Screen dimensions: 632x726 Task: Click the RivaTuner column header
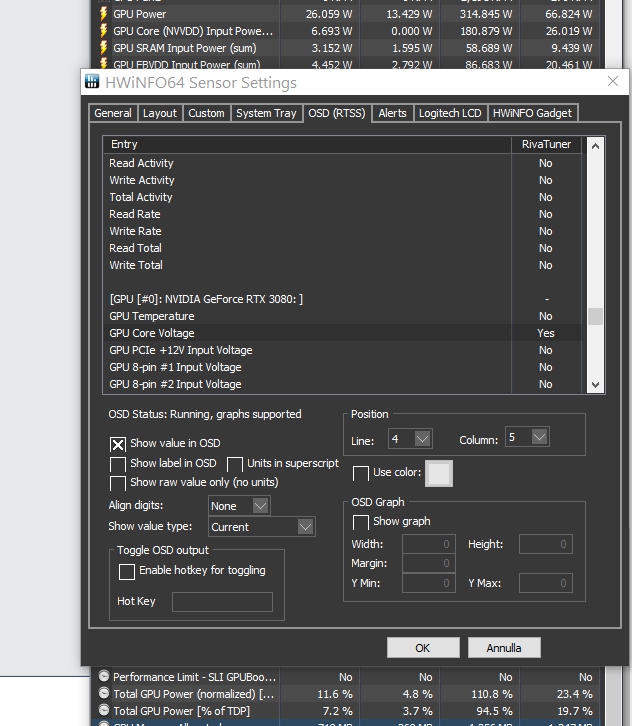point(546,144)
